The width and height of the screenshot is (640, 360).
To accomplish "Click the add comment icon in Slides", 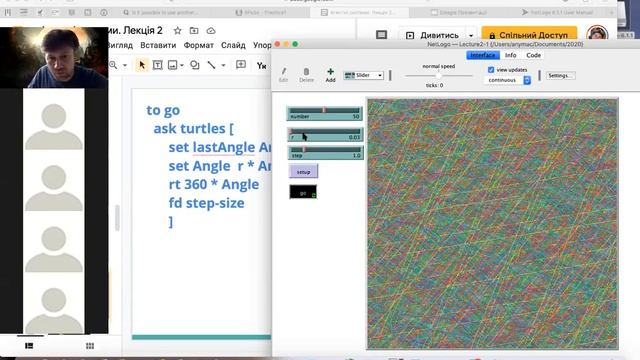I will tap(241, 64).
